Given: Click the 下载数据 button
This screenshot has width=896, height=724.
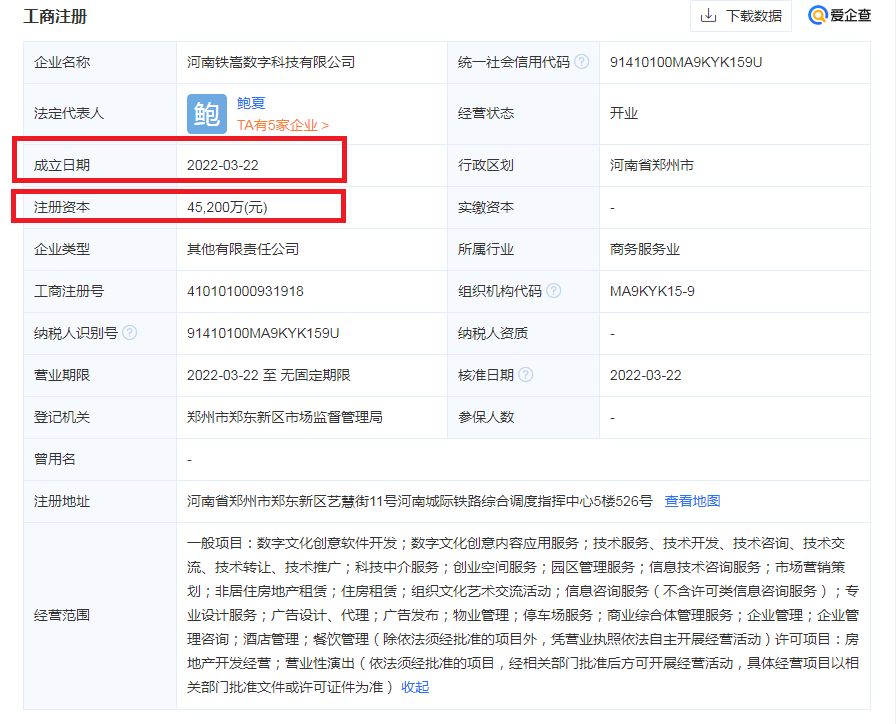Looking at the screenshot, I should click(740, 16).
